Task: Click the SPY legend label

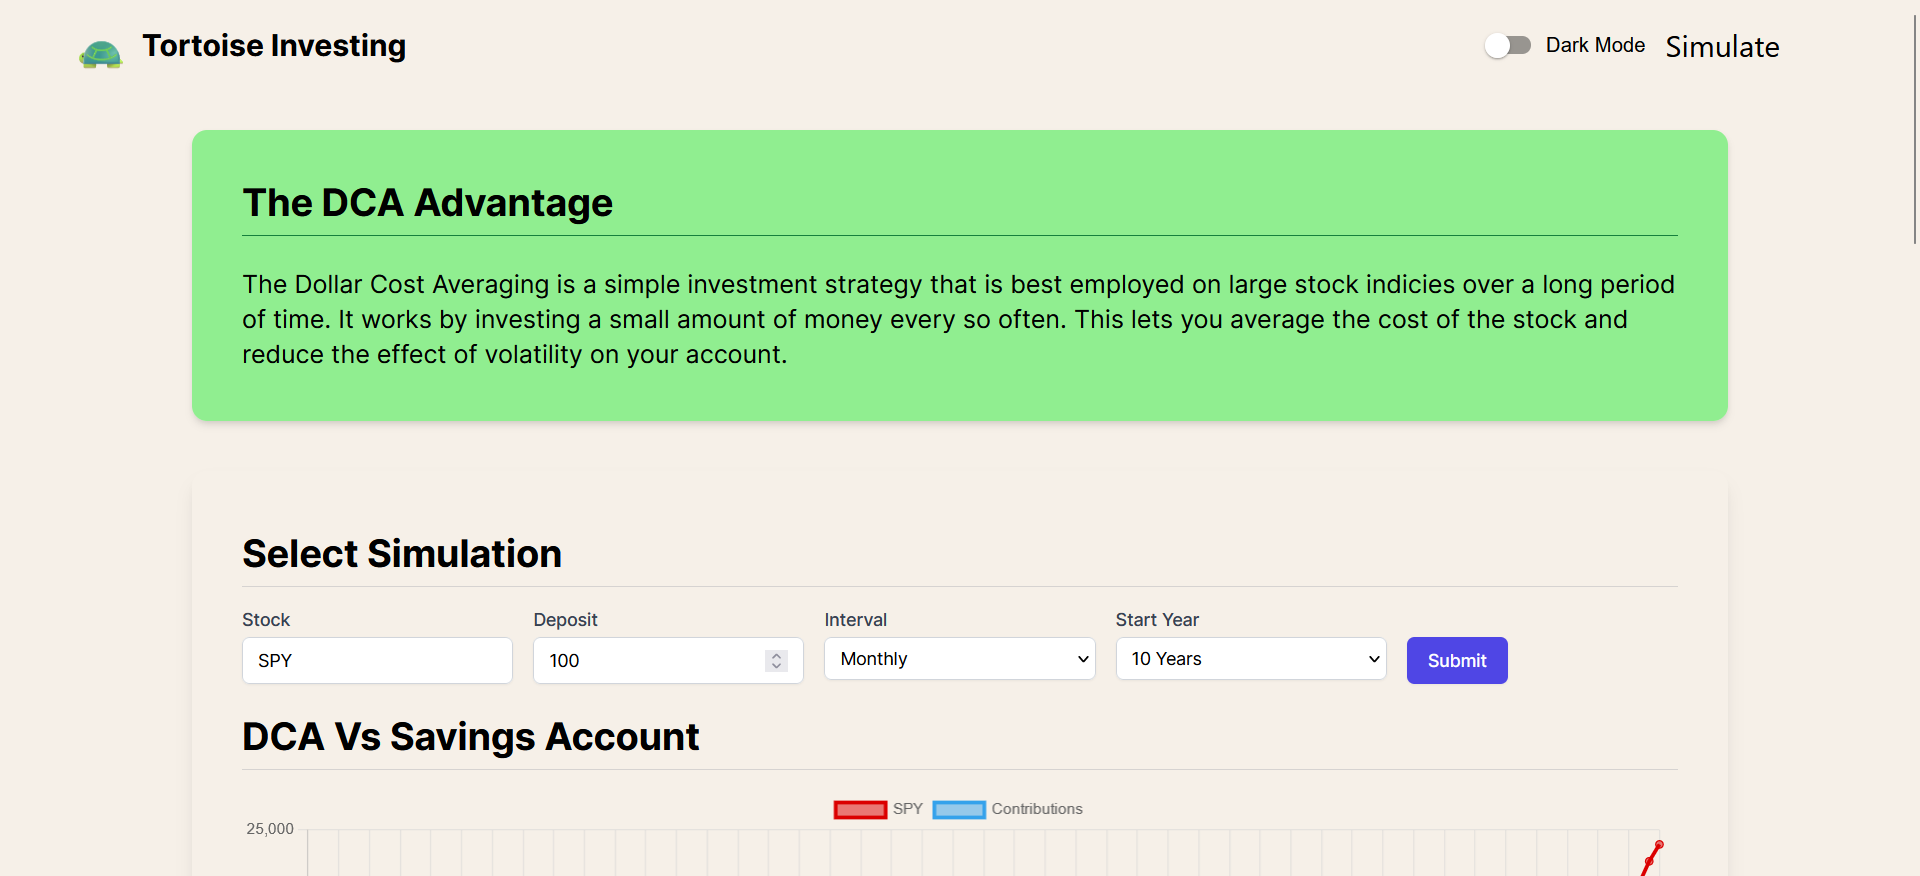Action: coord(908,809)
